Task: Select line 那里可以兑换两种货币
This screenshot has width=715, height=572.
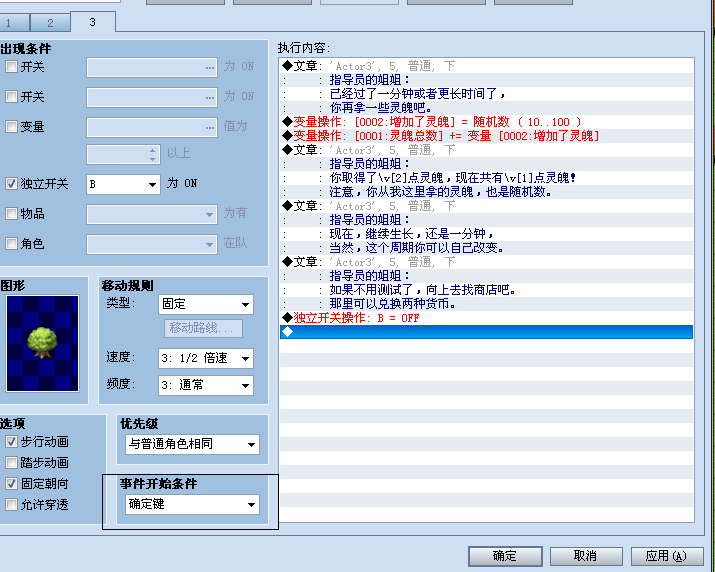Action: [487, 304]
